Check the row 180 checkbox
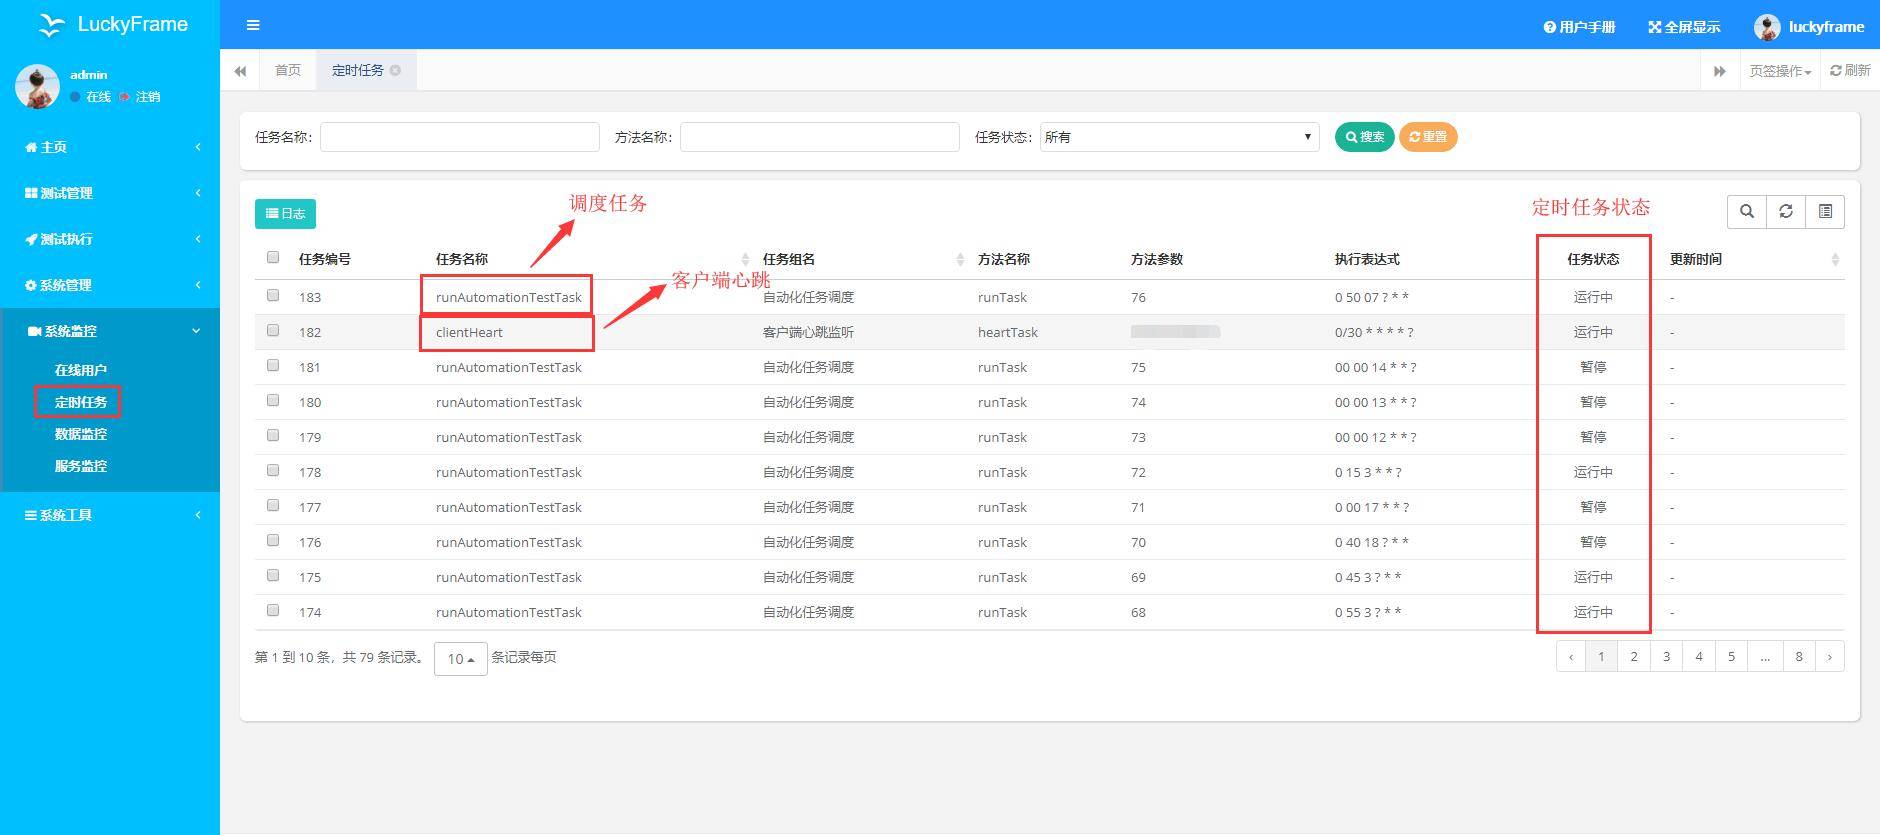 click(x=273, y=400)
